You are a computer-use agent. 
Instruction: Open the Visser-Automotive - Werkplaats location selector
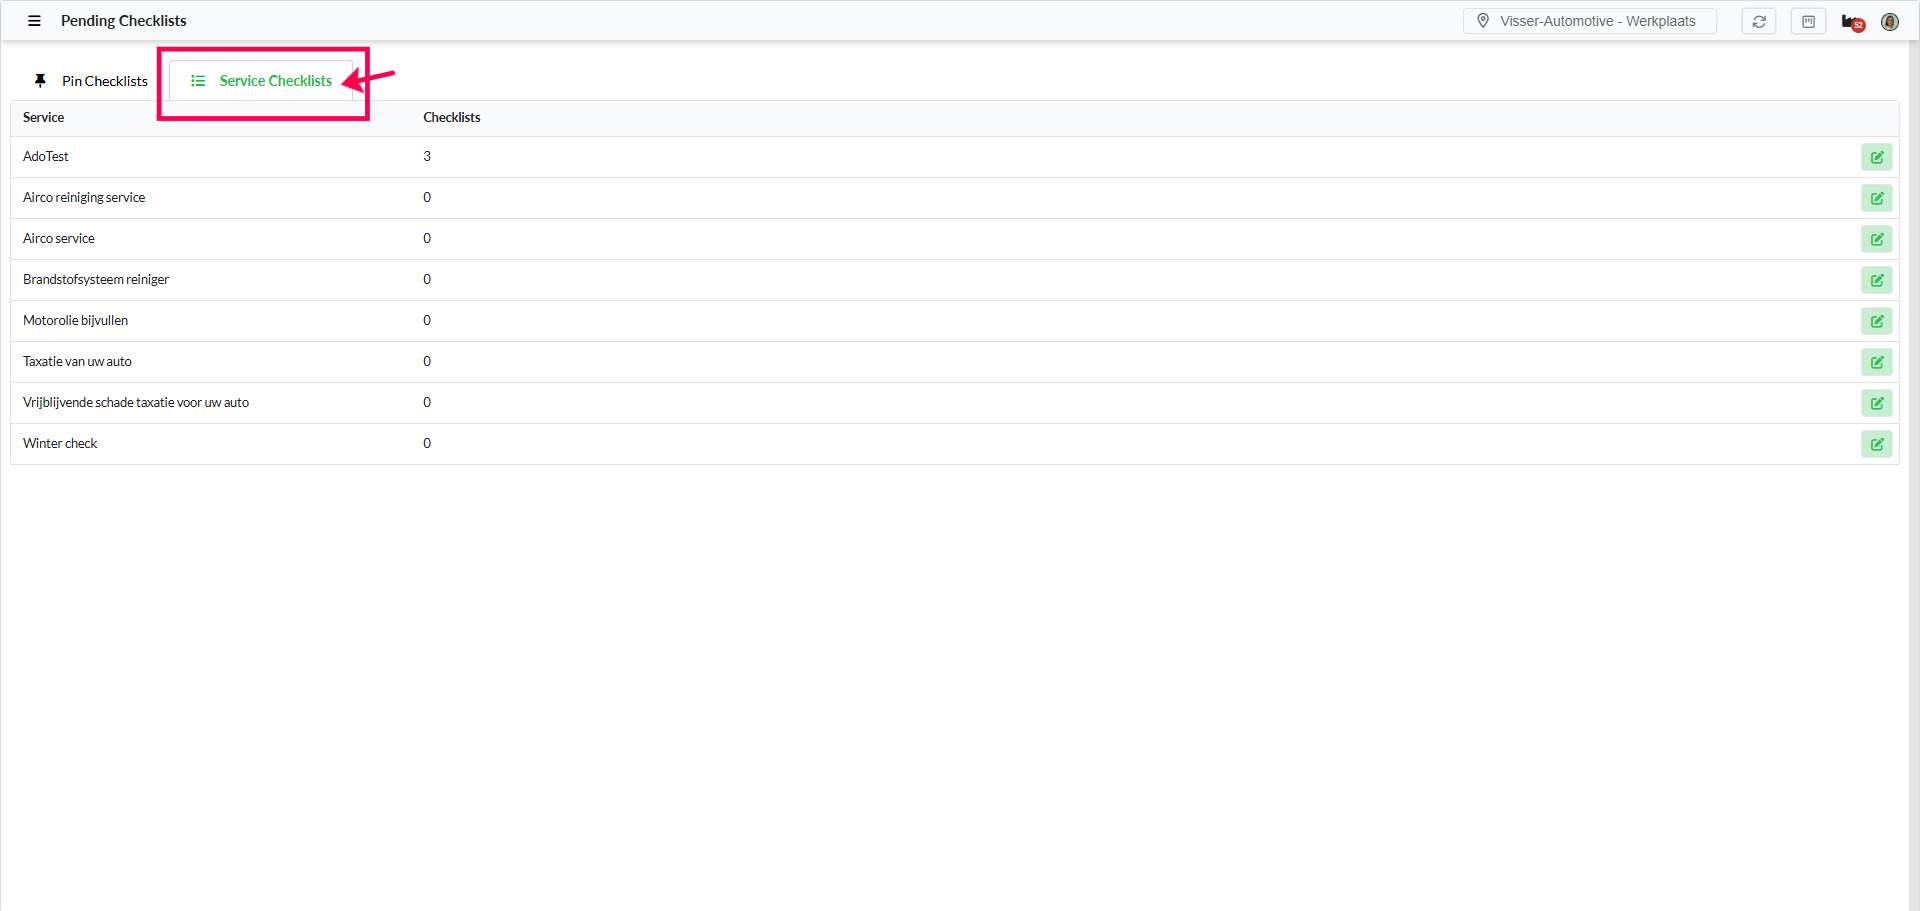point(1589,21)
